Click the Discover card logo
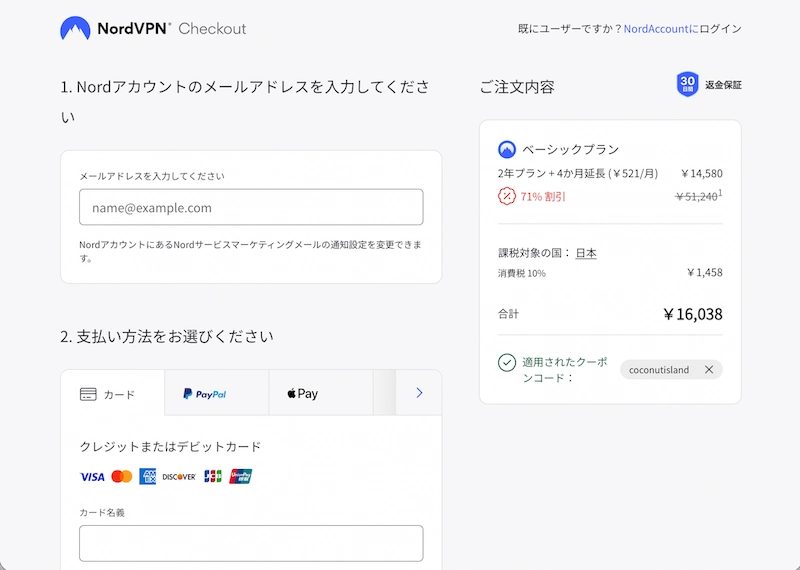This screenshot has height=570, width=800. point(179,477)
